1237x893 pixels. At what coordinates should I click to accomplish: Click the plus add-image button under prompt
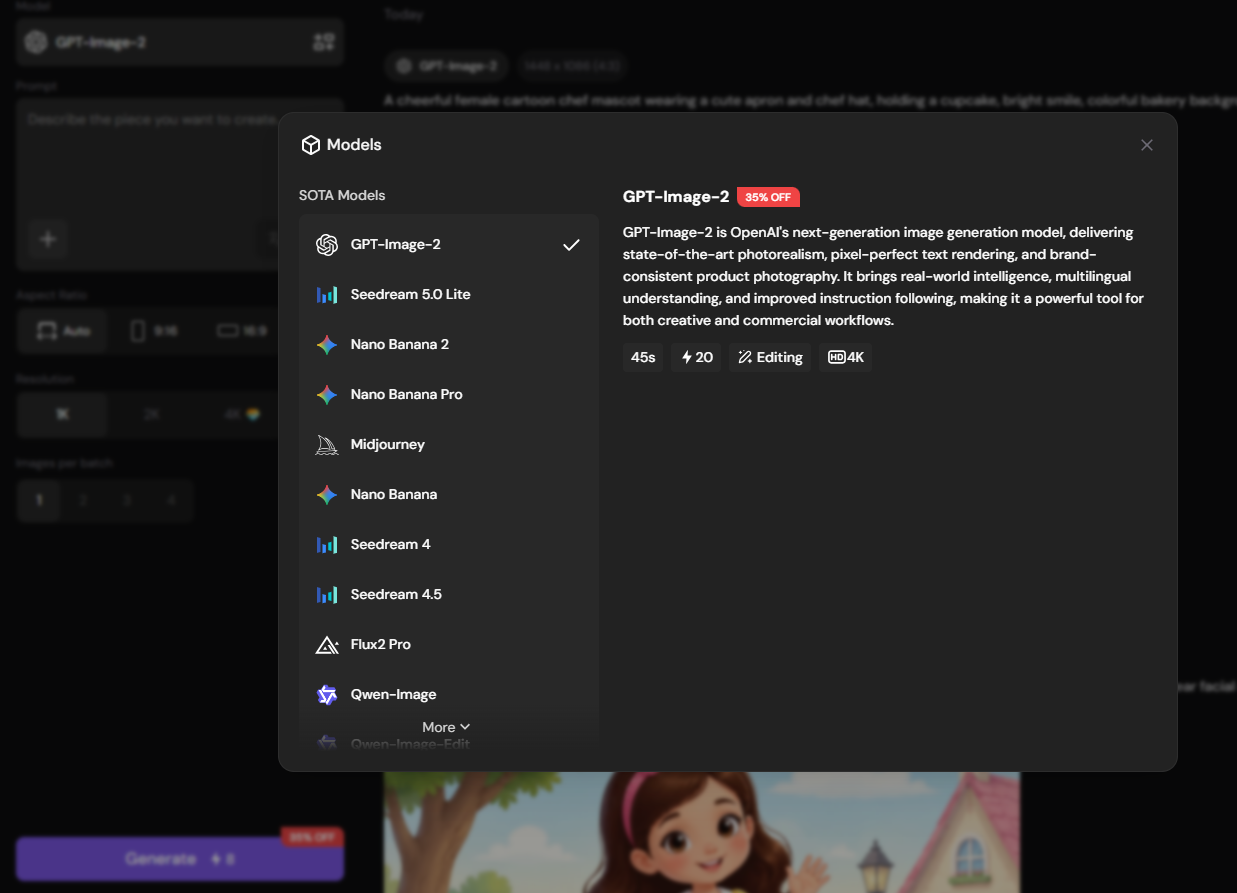(x=48, y=239)
